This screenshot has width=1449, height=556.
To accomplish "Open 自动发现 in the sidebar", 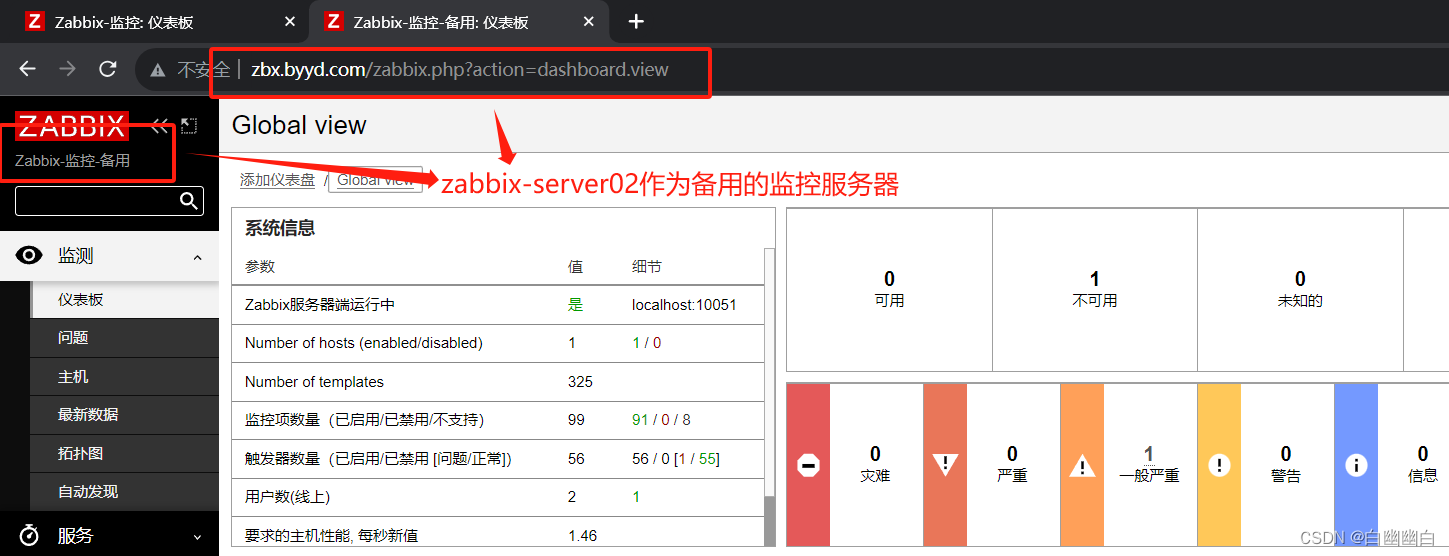I will point(124,491).
